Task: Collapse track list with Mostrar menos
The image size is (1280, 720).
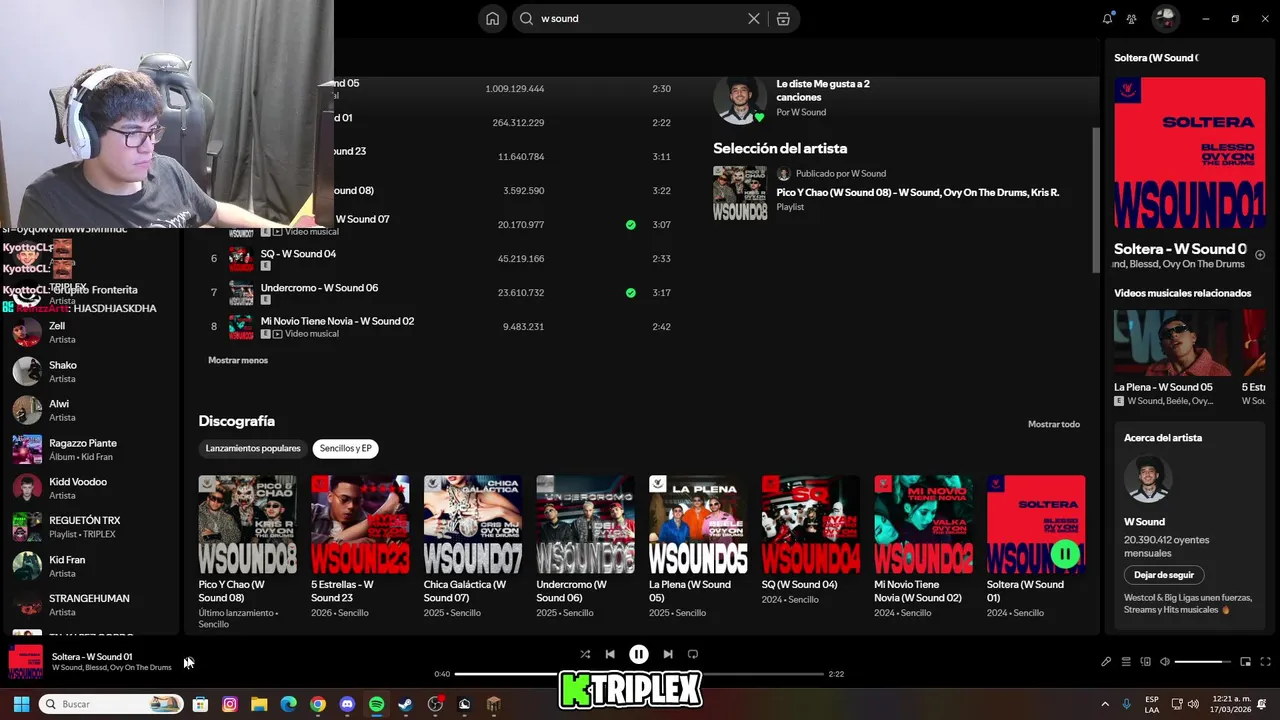Action: (238, 360)
